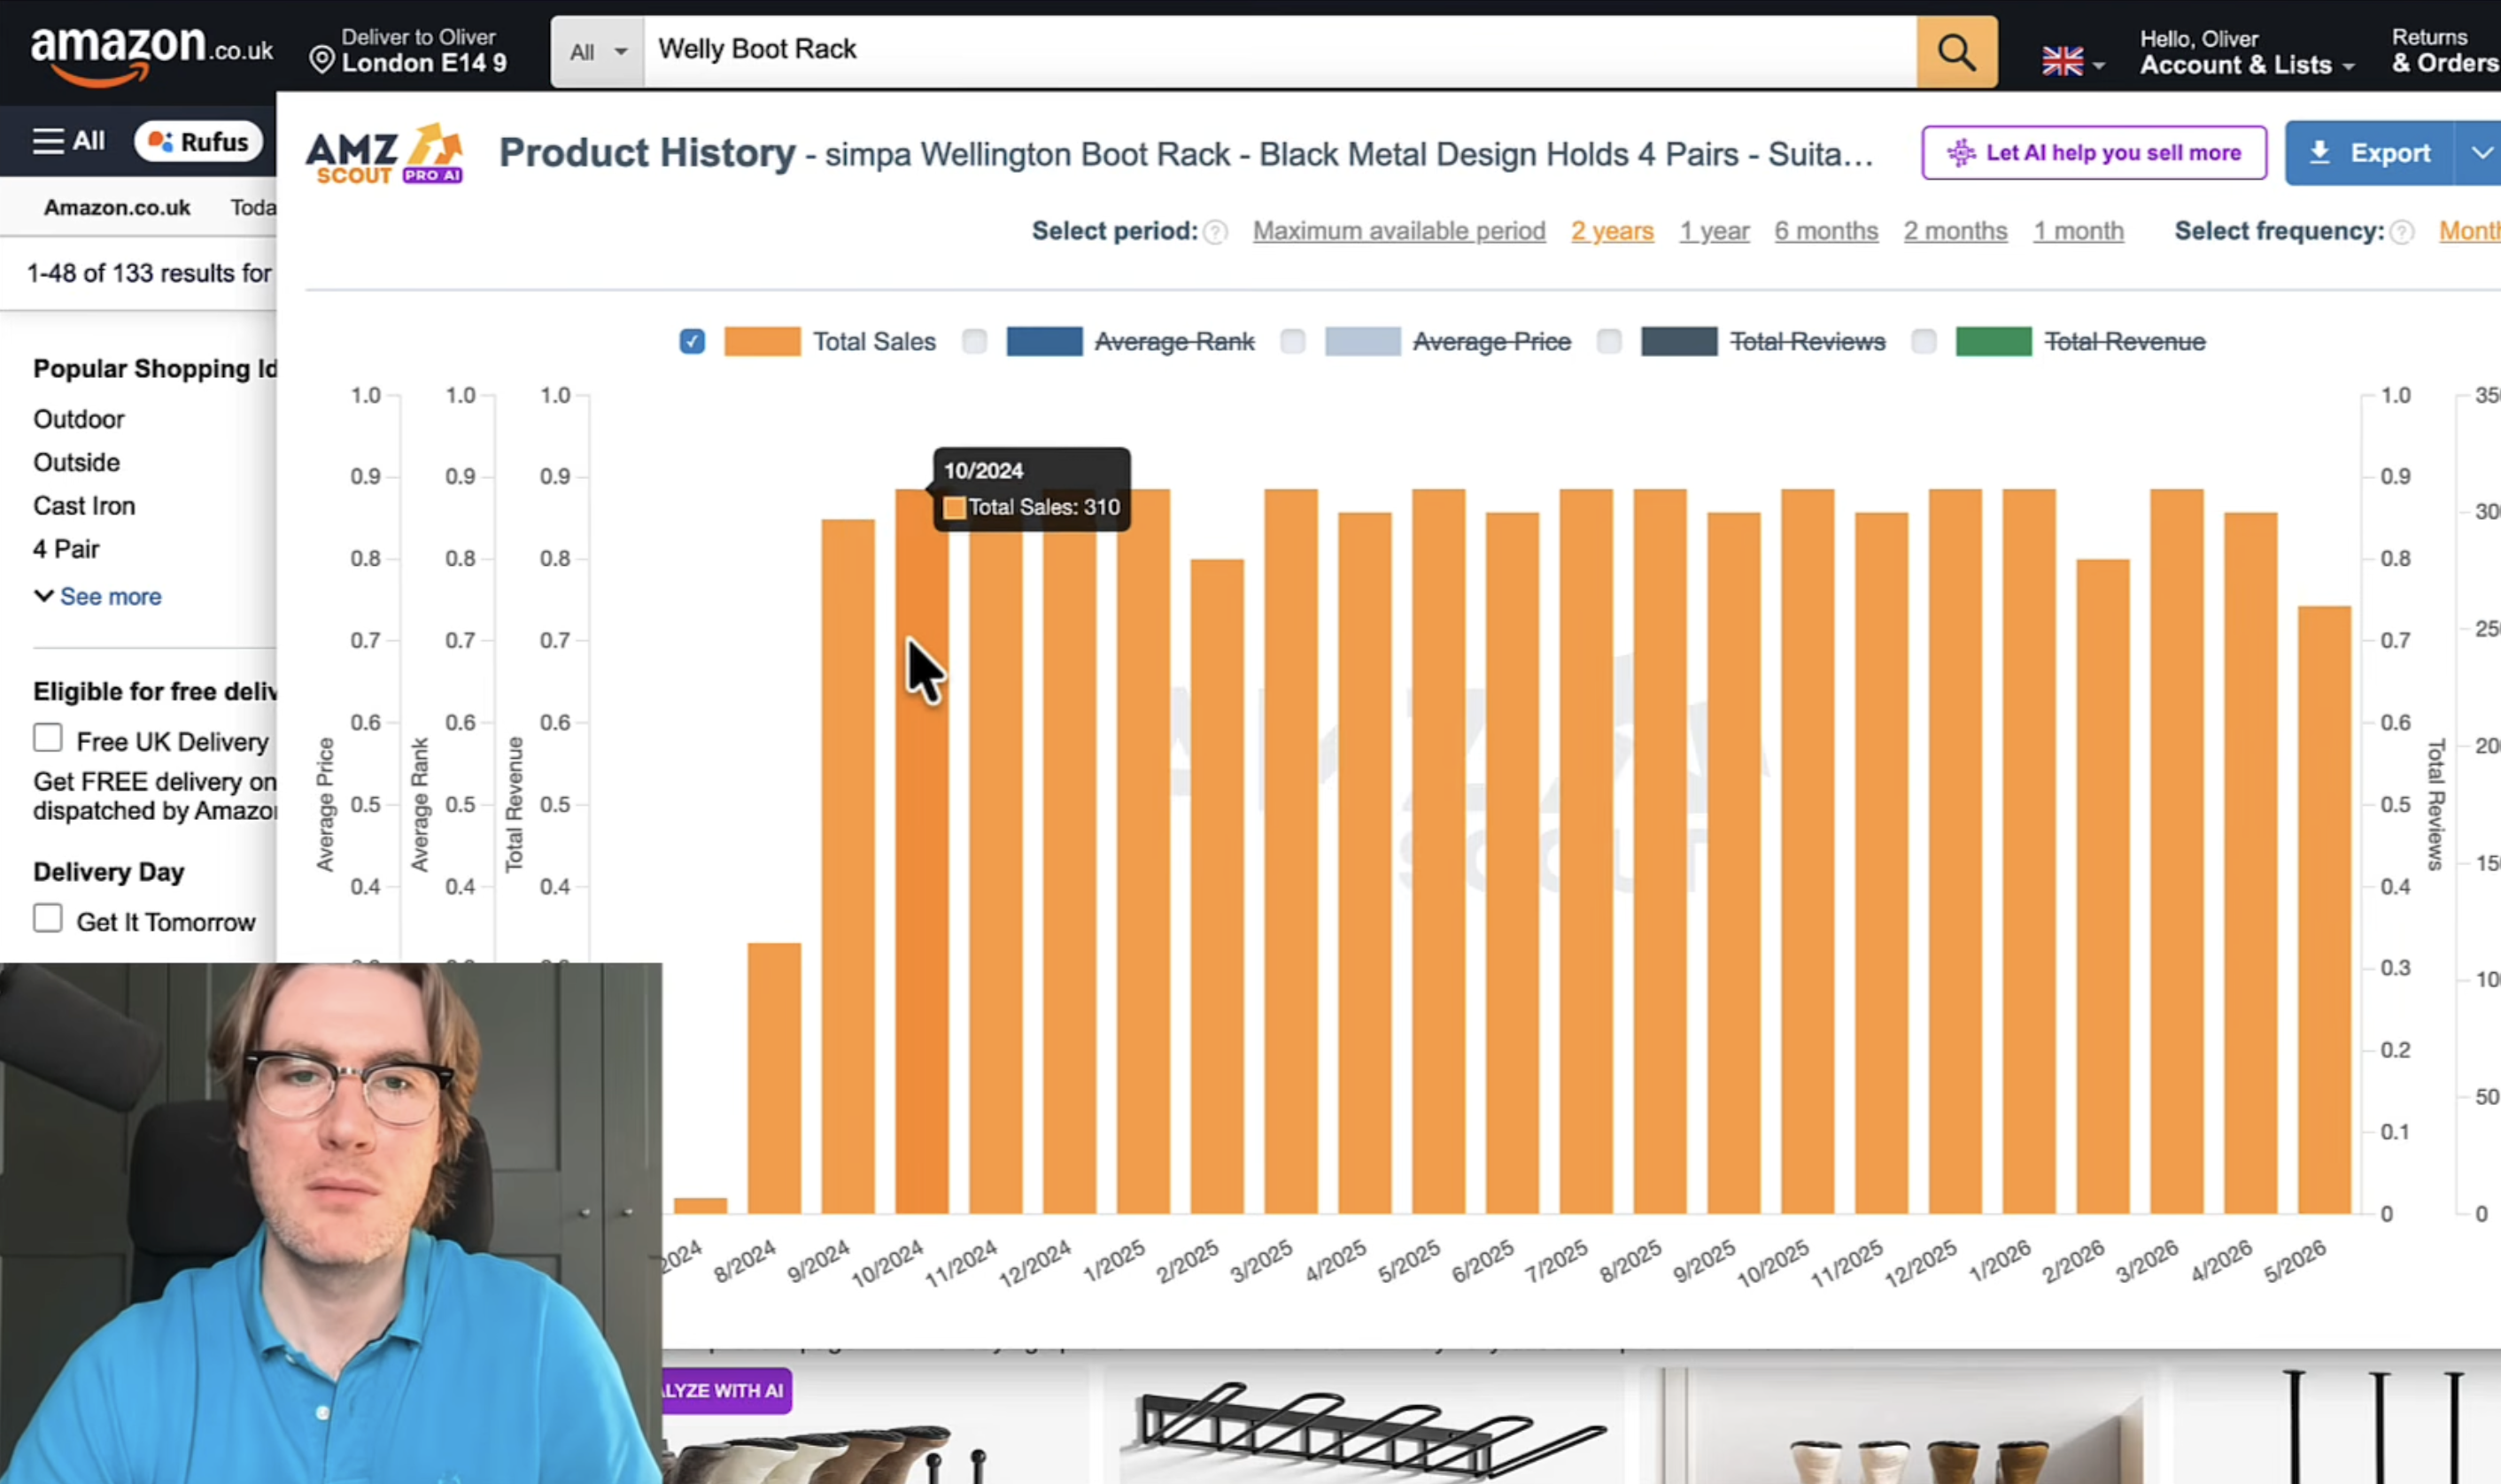This screenshot has width=2501, height=1484.
Task: Click the light blue Average Price swatch
Action: tap(1362, 342)
